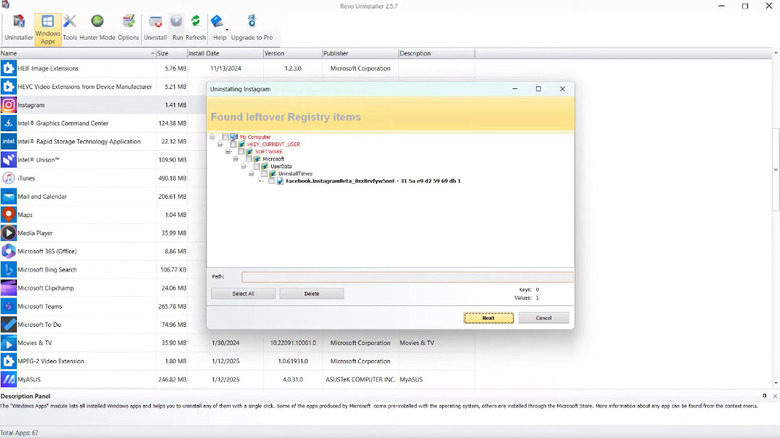780x438 pixels.
Task: Click the Facebook.InstagramBeta registry value text
Action: coord(373,181)
